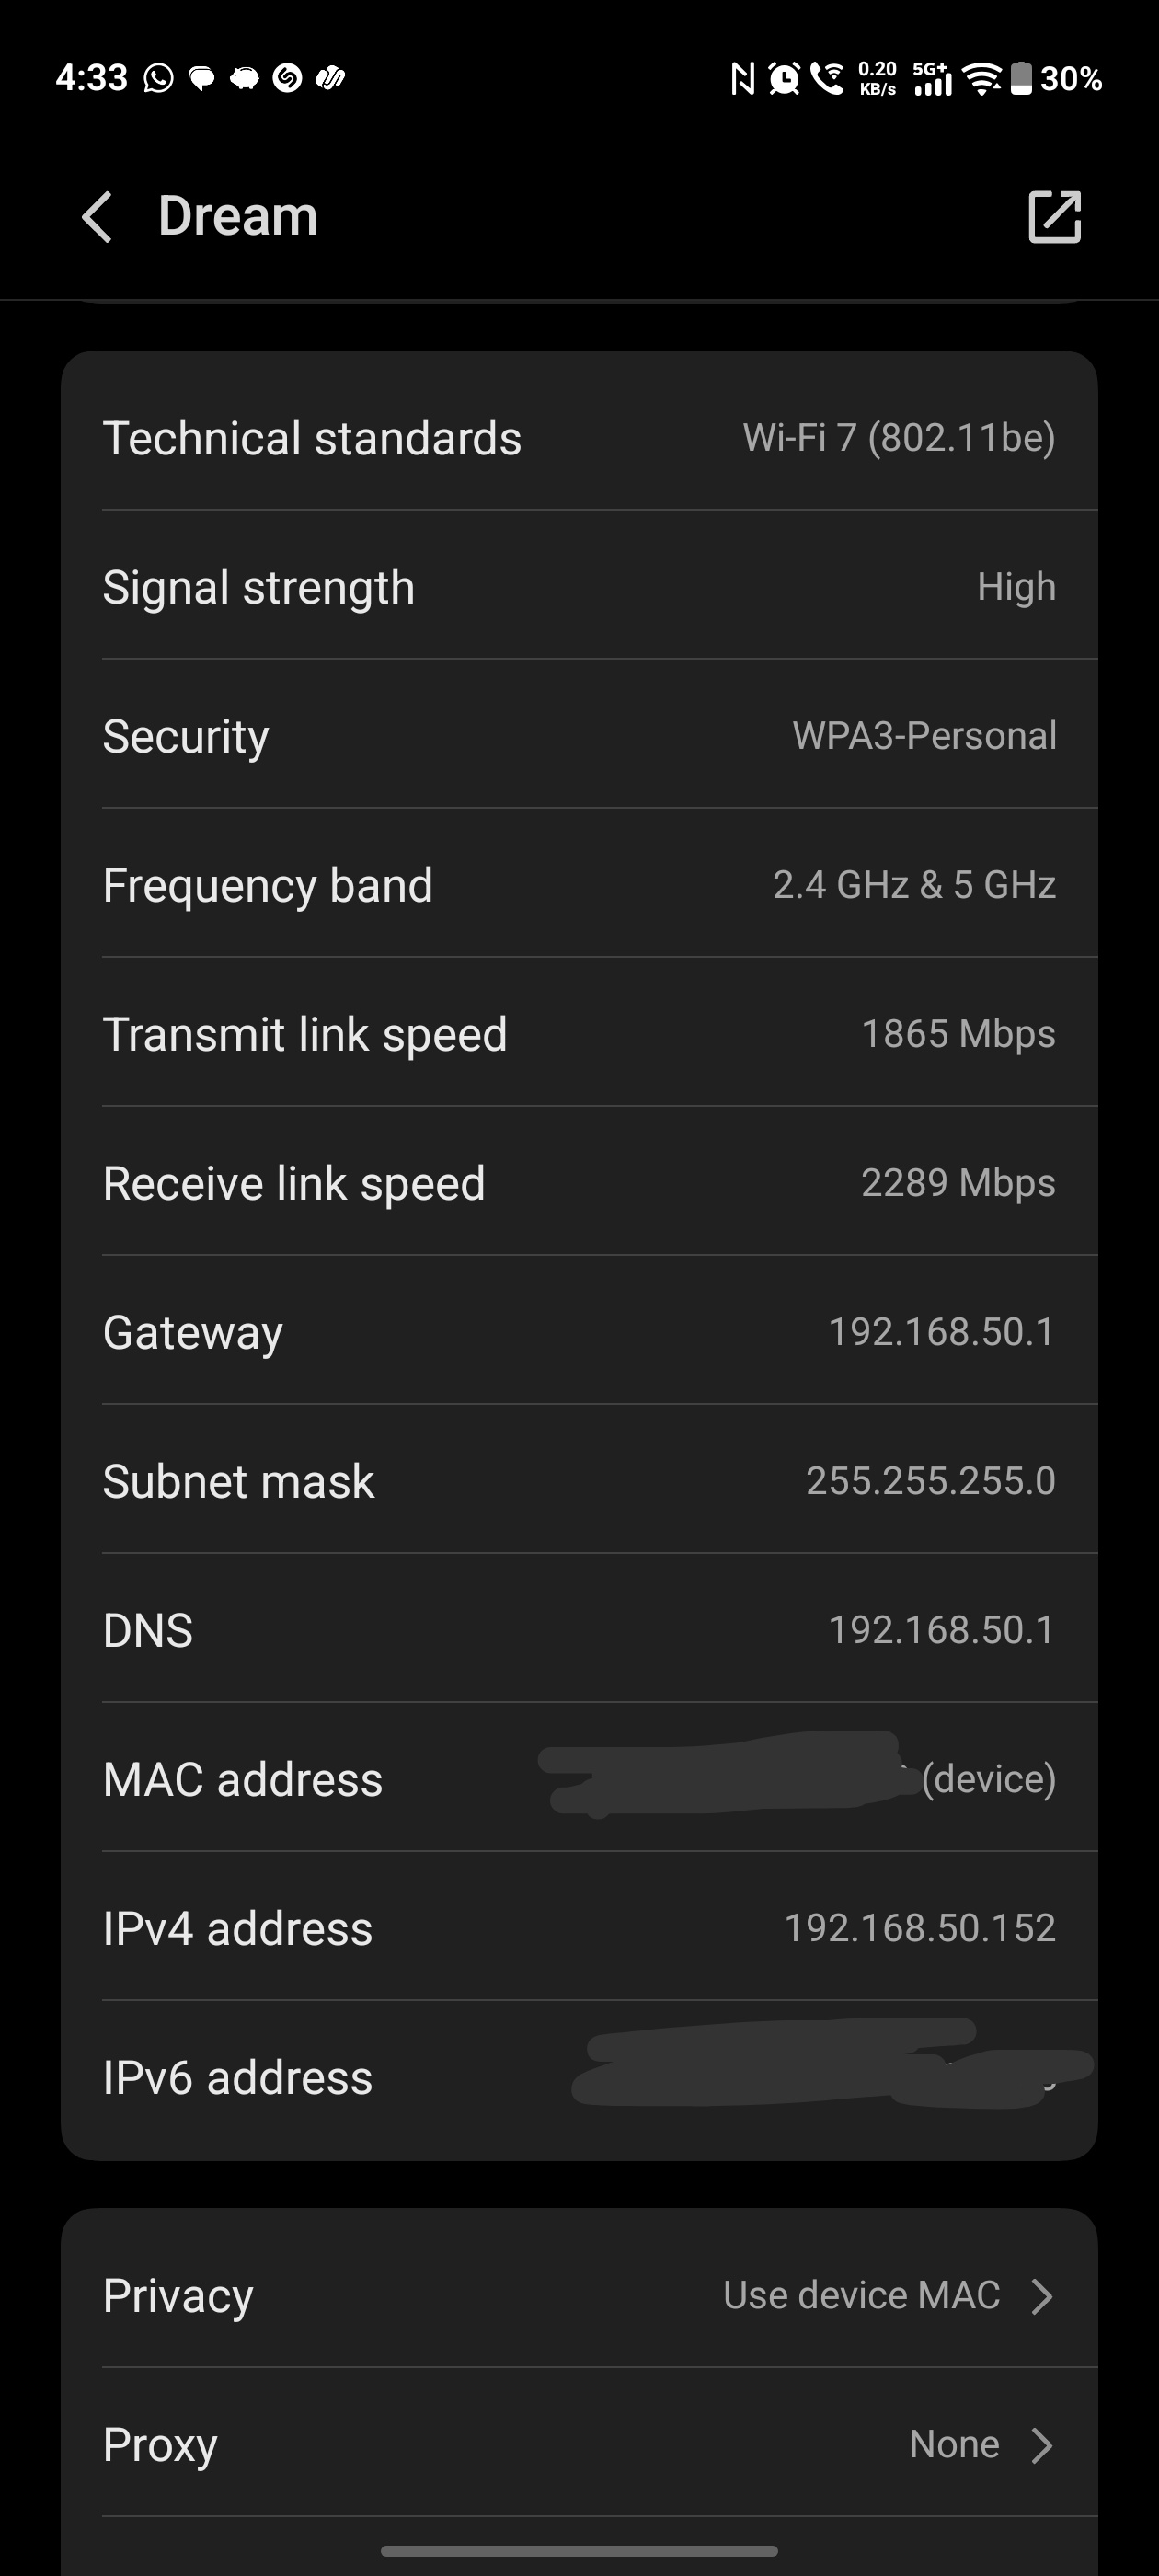Tap the back arrow next to Dream
Screen dimensions: 1159x2576
pyautogui.click(x=97, y=217)
